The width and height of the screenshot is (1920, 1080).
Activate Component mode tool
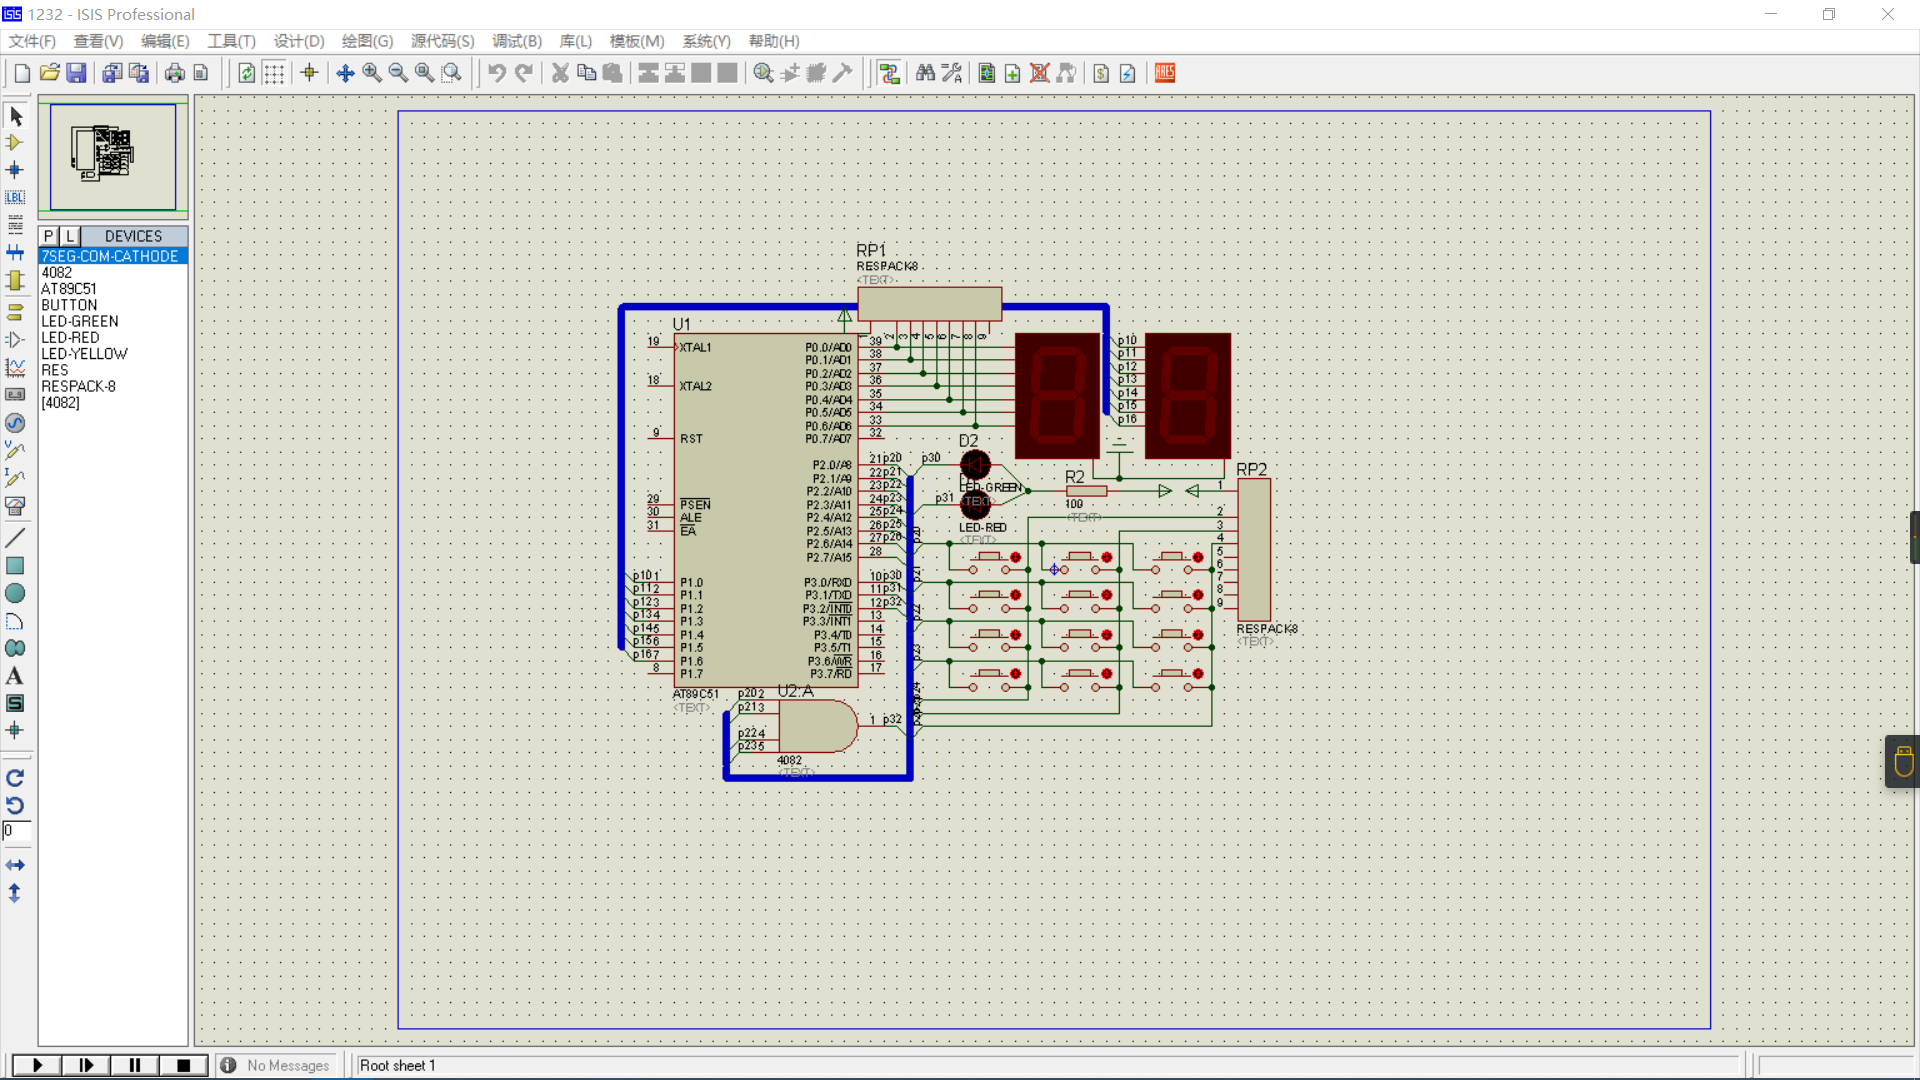(15, 143)
